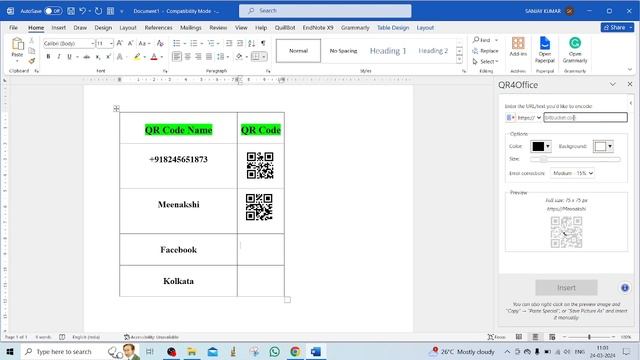Apply the No Spacing style
Image resolution: width=640 pixels, height=360 pixels.
click(x=343, y=51)
